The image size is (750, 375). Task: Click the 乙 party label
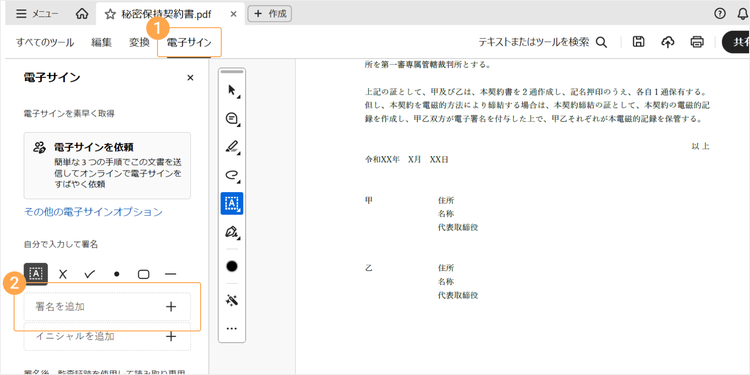coord(369,267)
